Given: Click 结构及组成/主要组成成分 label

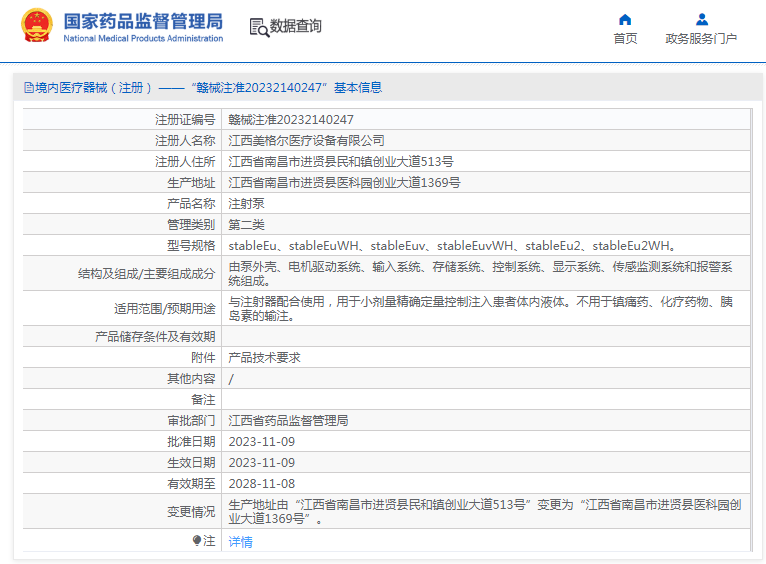Looking at the screenshot, I should tap(147, 274).
